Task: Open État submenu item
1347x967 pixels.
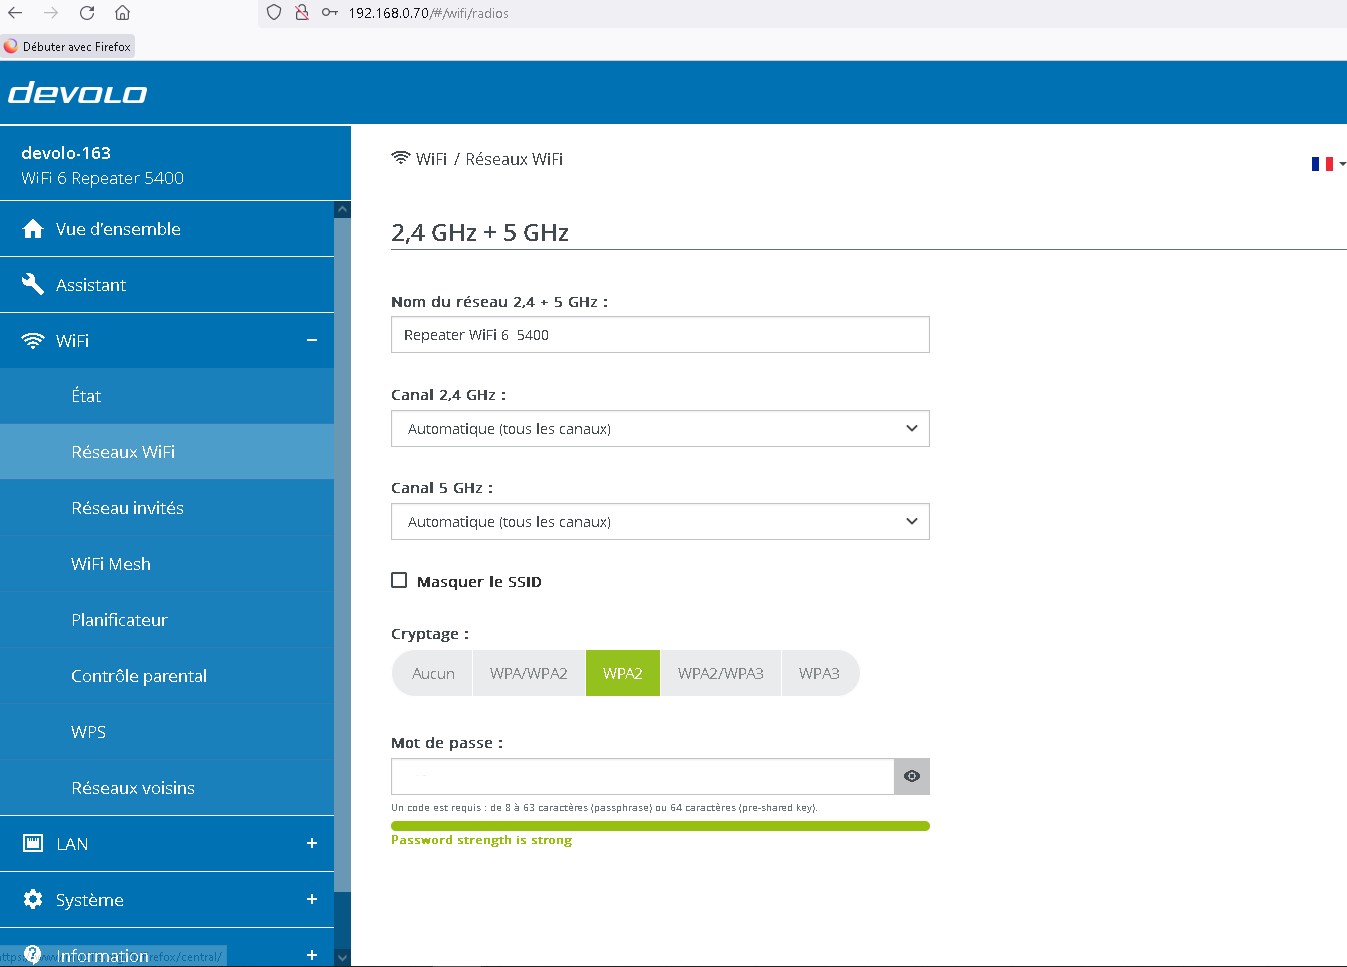Action: [x=167, y=396]
